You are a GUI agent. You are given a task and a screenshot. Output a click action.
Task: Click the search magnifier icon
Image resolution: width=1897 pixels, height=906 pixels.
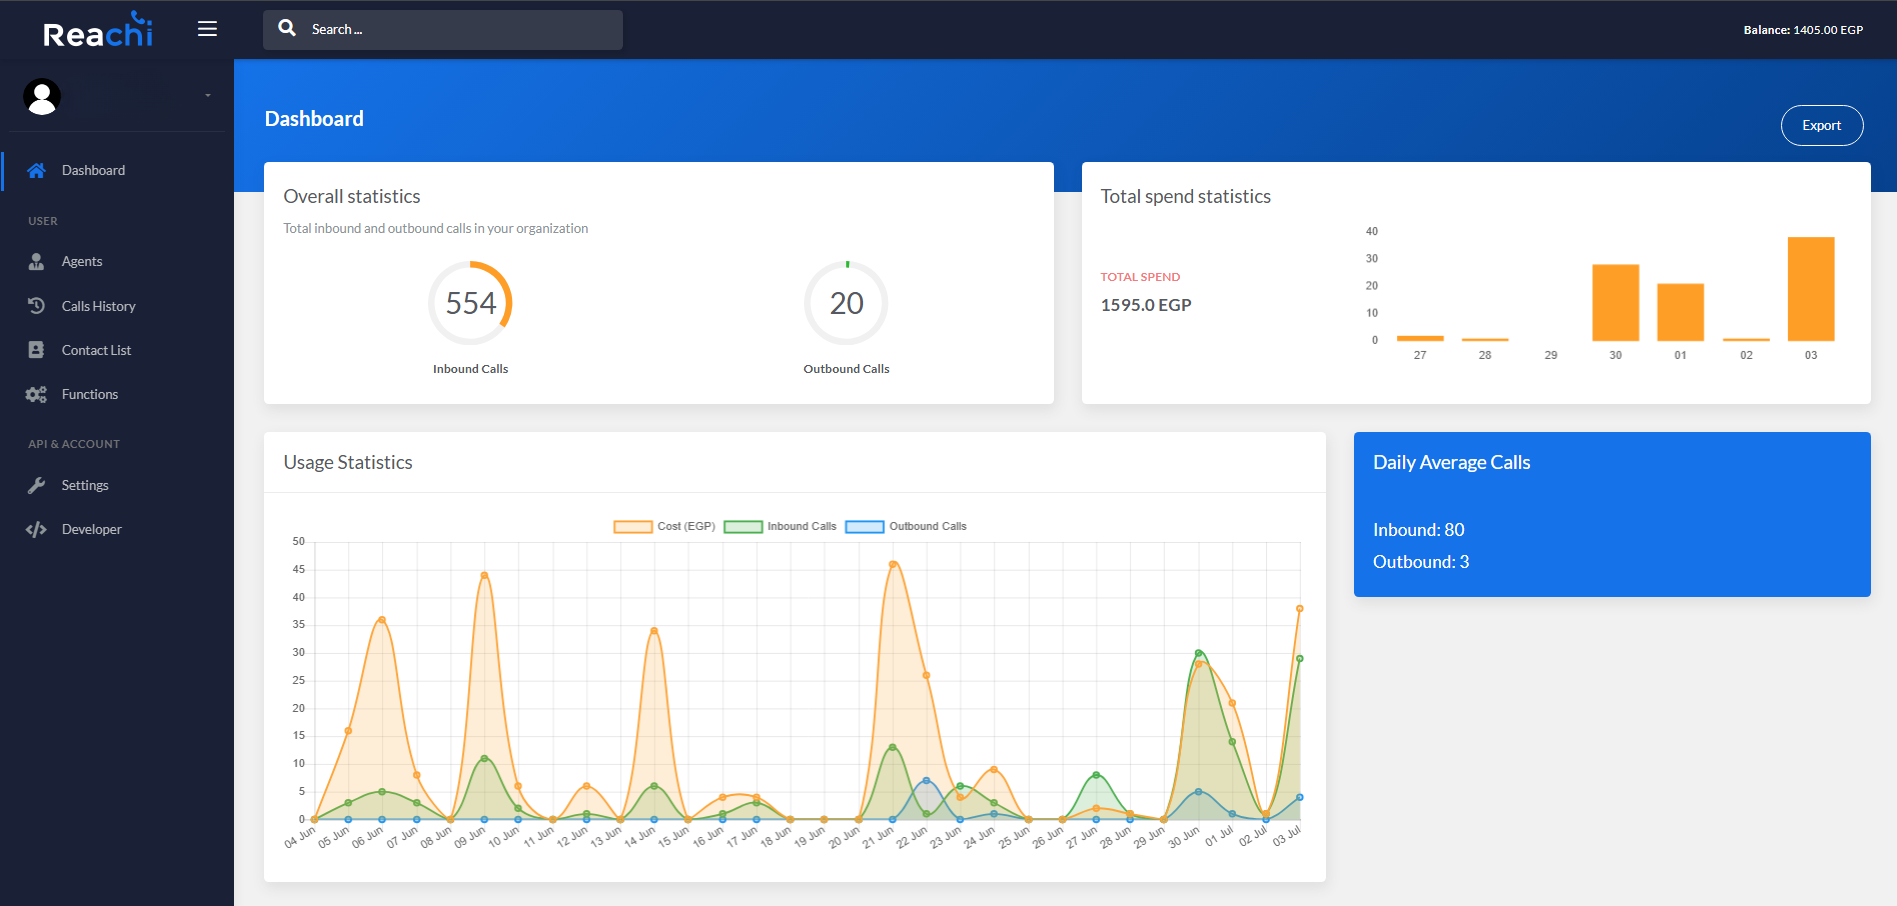(x=287, y=28)
